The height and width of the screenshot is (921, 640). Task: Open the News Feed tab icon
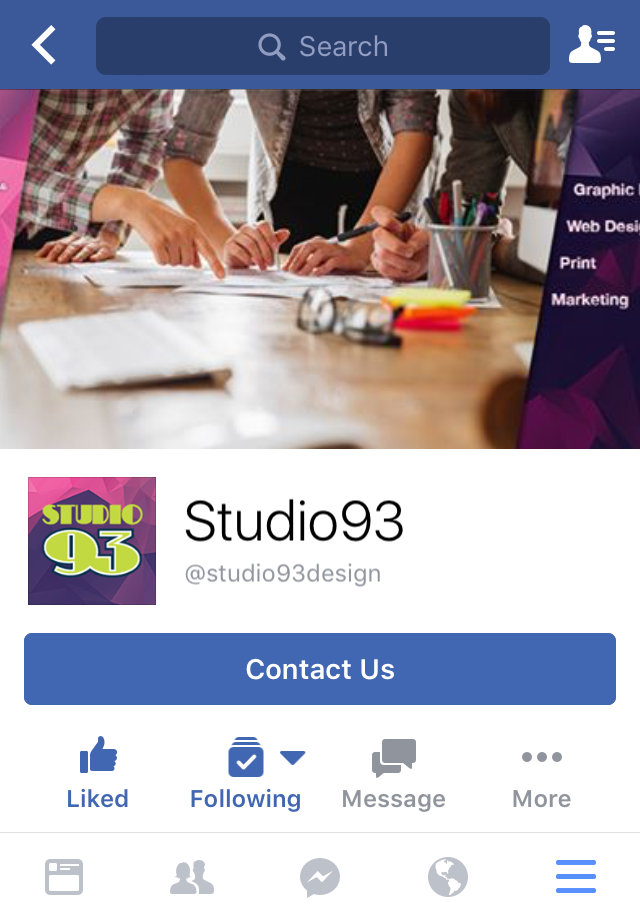64,876
